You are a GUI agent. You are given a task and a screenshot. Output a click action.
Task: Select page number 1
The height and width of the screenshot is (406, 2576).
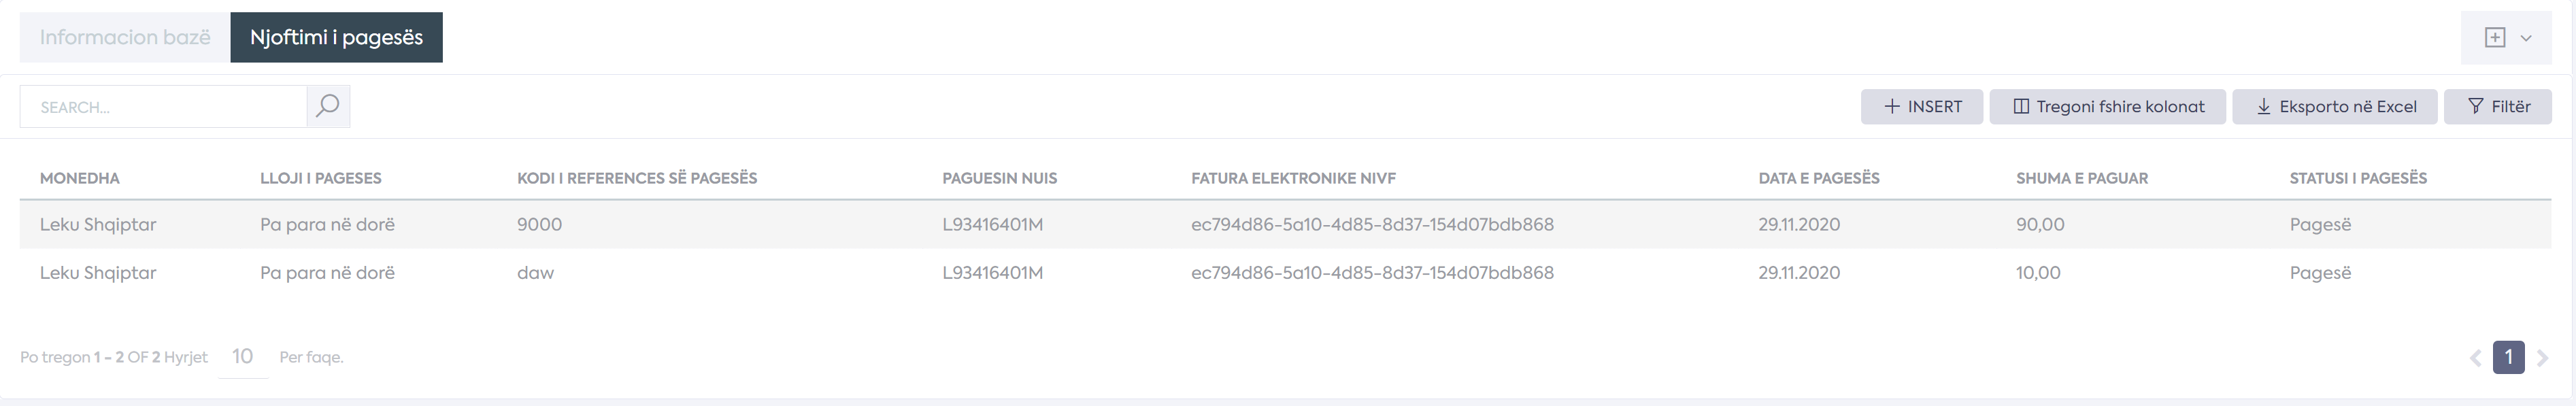point(2508,357)
